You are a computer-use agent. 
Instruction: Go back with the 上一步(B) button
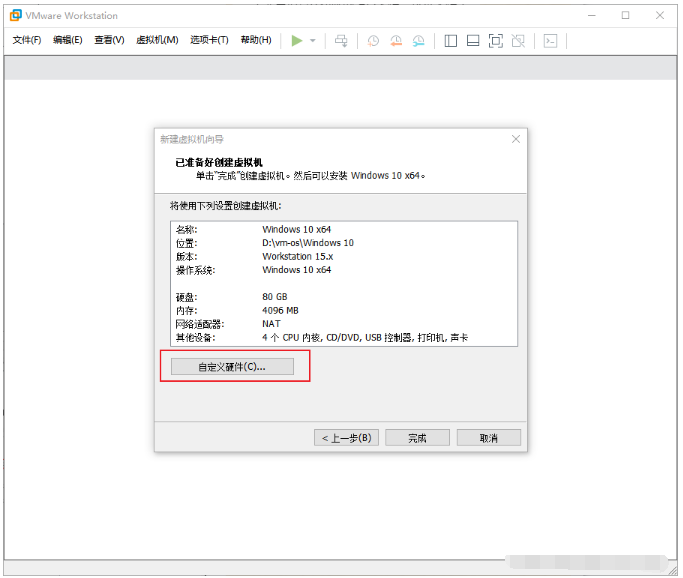pos(346,438)
